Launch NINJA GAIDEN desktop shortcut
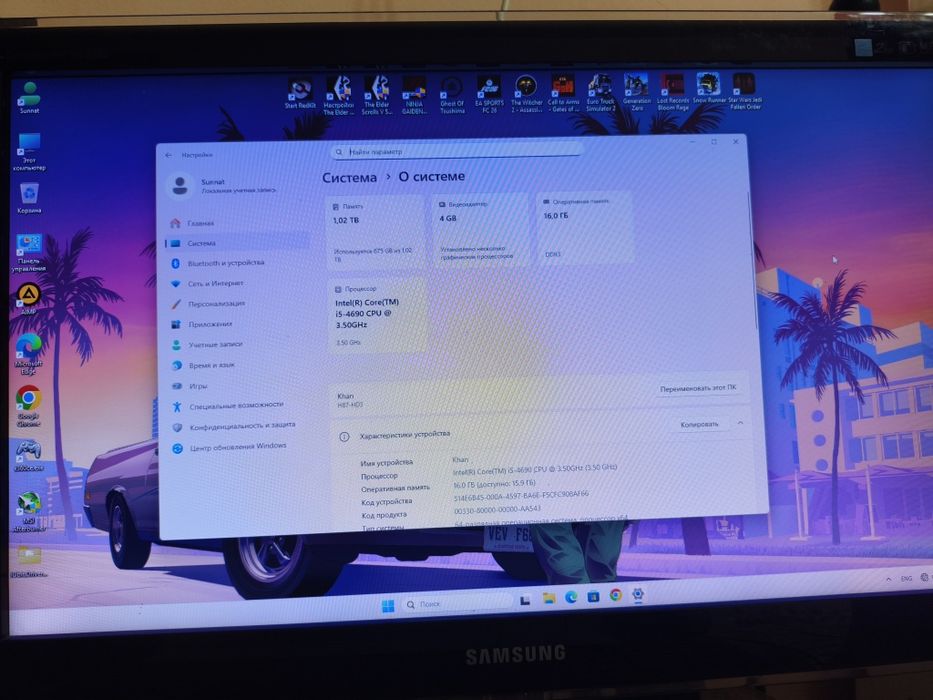Image resolution: width=933 pixels, height=700 pixels. pyautogui.click(x=414, y=95)
